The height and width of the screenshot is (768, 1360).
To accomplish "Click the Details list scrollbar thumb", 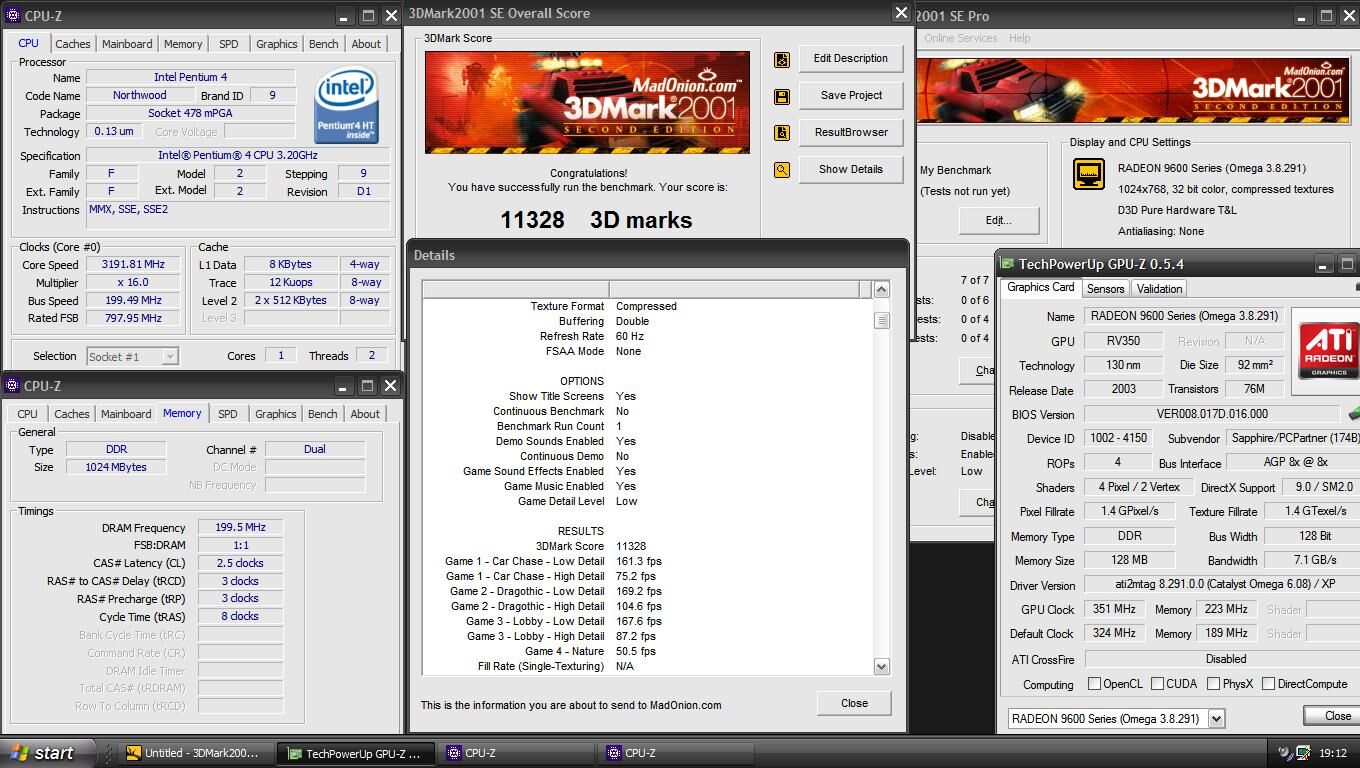I will [881, 320].
